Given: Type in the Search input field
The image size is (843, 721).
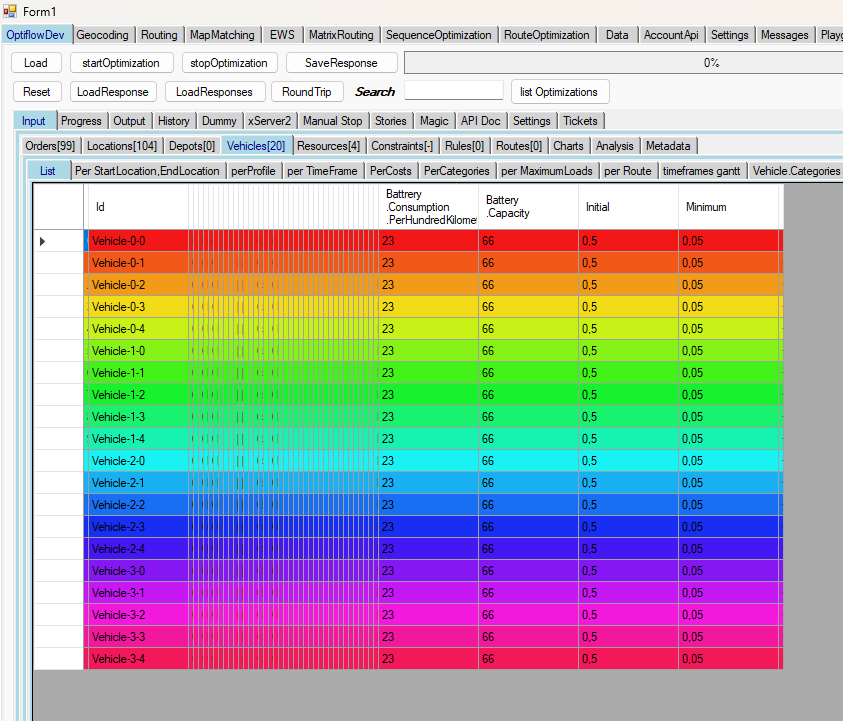Looking at the screenshot, I should click(453, 92).
